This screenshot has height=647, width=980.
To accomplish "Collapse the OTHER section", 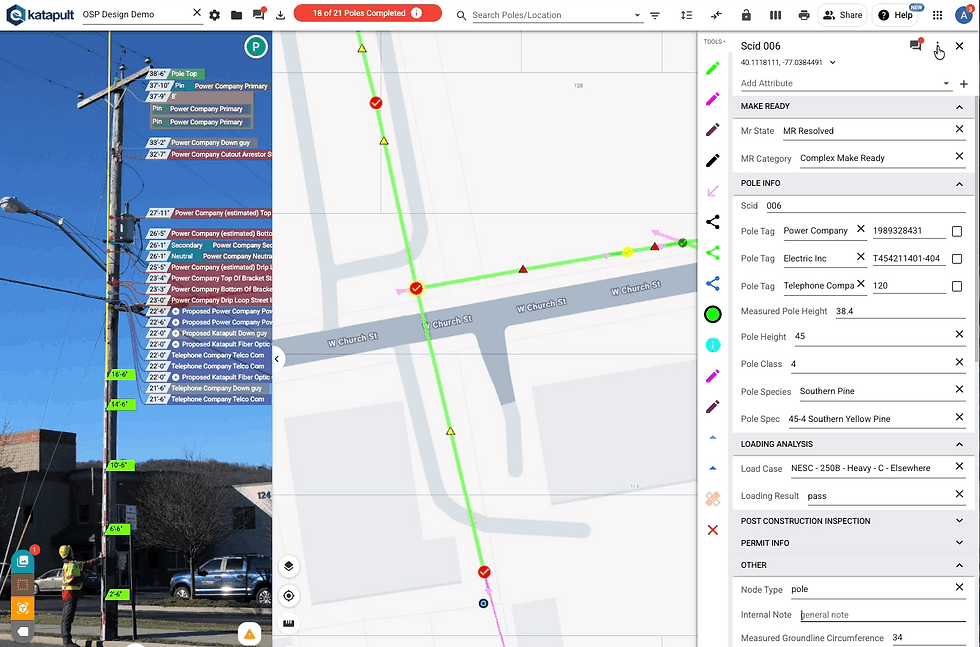I will click(x=959, y=565).
